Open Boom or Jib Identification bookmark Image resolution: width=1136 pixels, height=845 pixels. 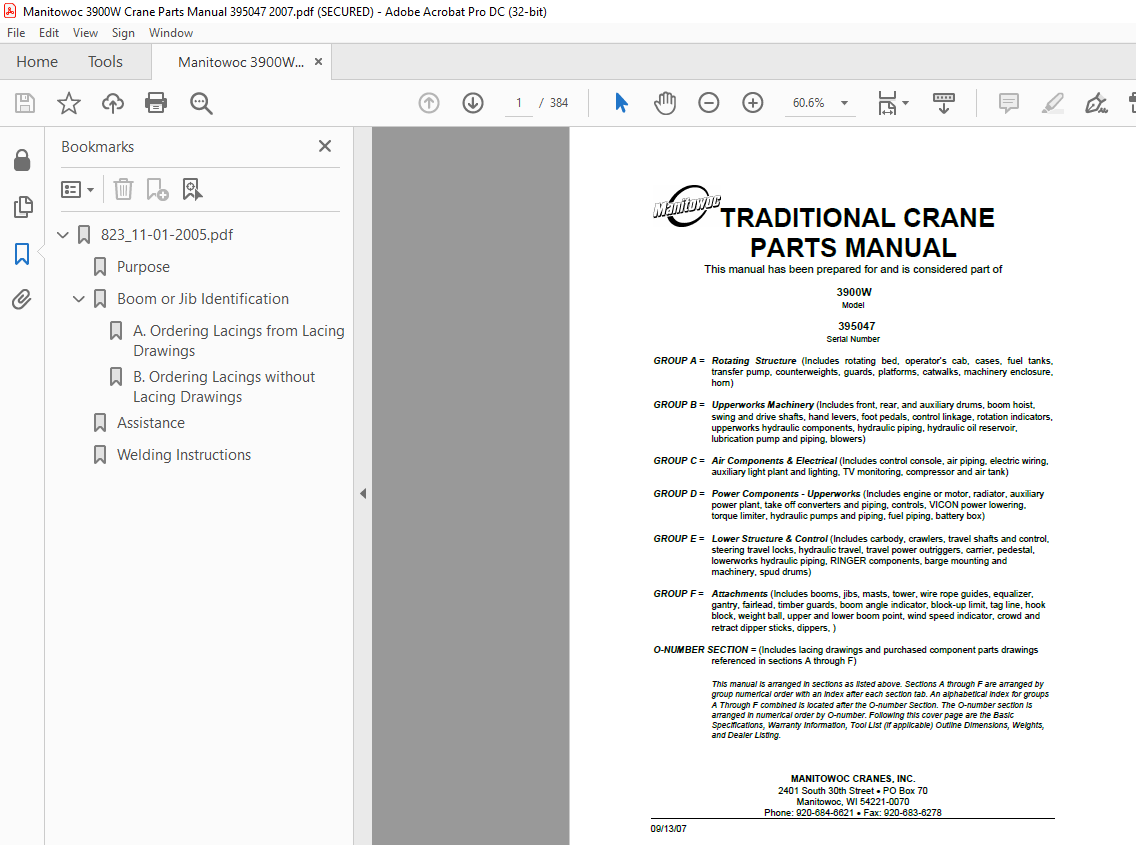click(203, 299)
